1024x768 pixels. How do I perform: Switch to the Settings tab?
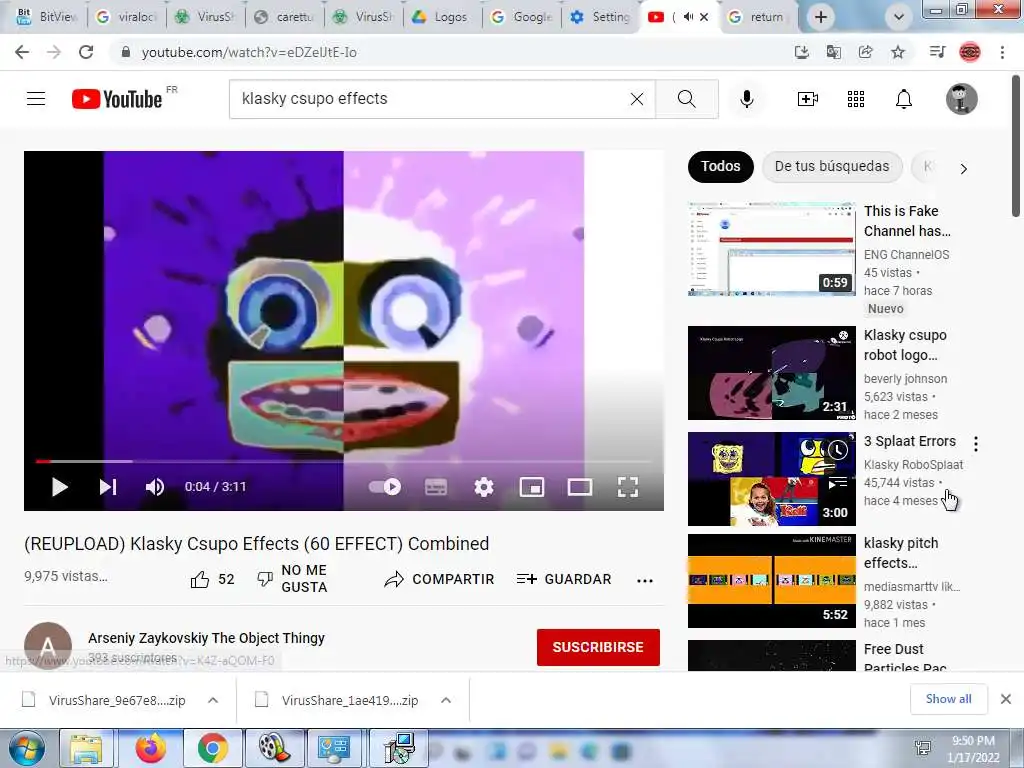click(x=601, y=17)
